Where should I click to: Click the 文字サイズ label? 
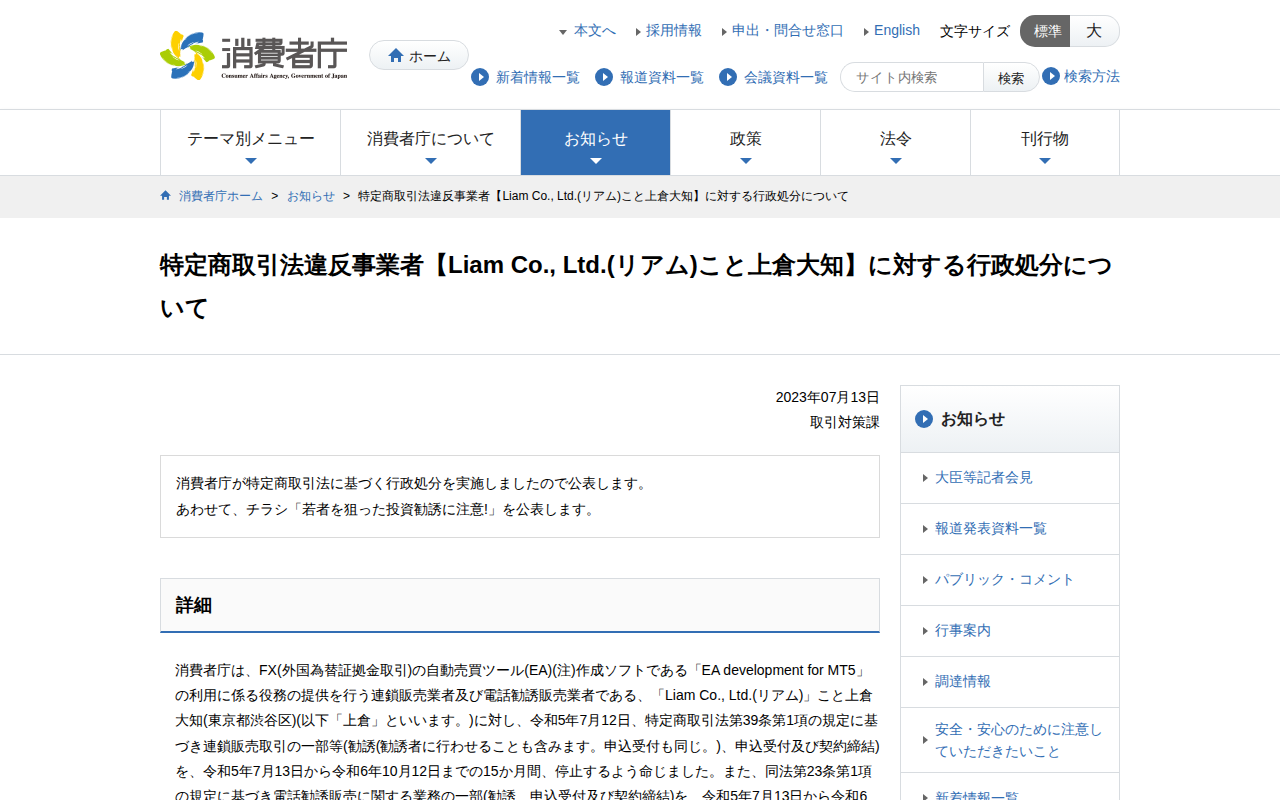pos(975,31)
